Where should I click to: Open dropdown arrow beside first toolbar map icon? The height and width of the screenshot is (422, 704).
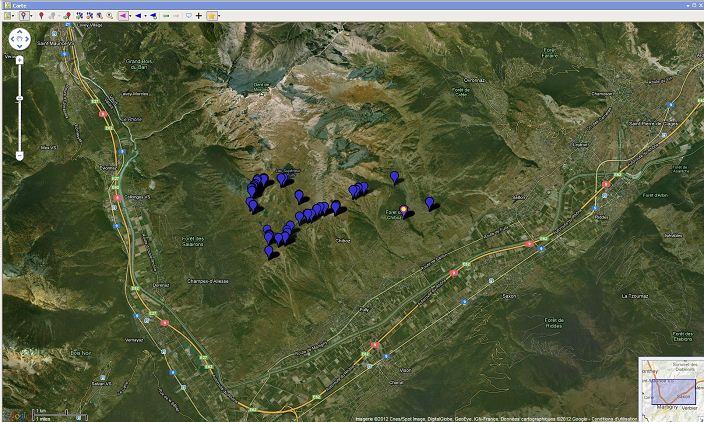pos(13,16)
